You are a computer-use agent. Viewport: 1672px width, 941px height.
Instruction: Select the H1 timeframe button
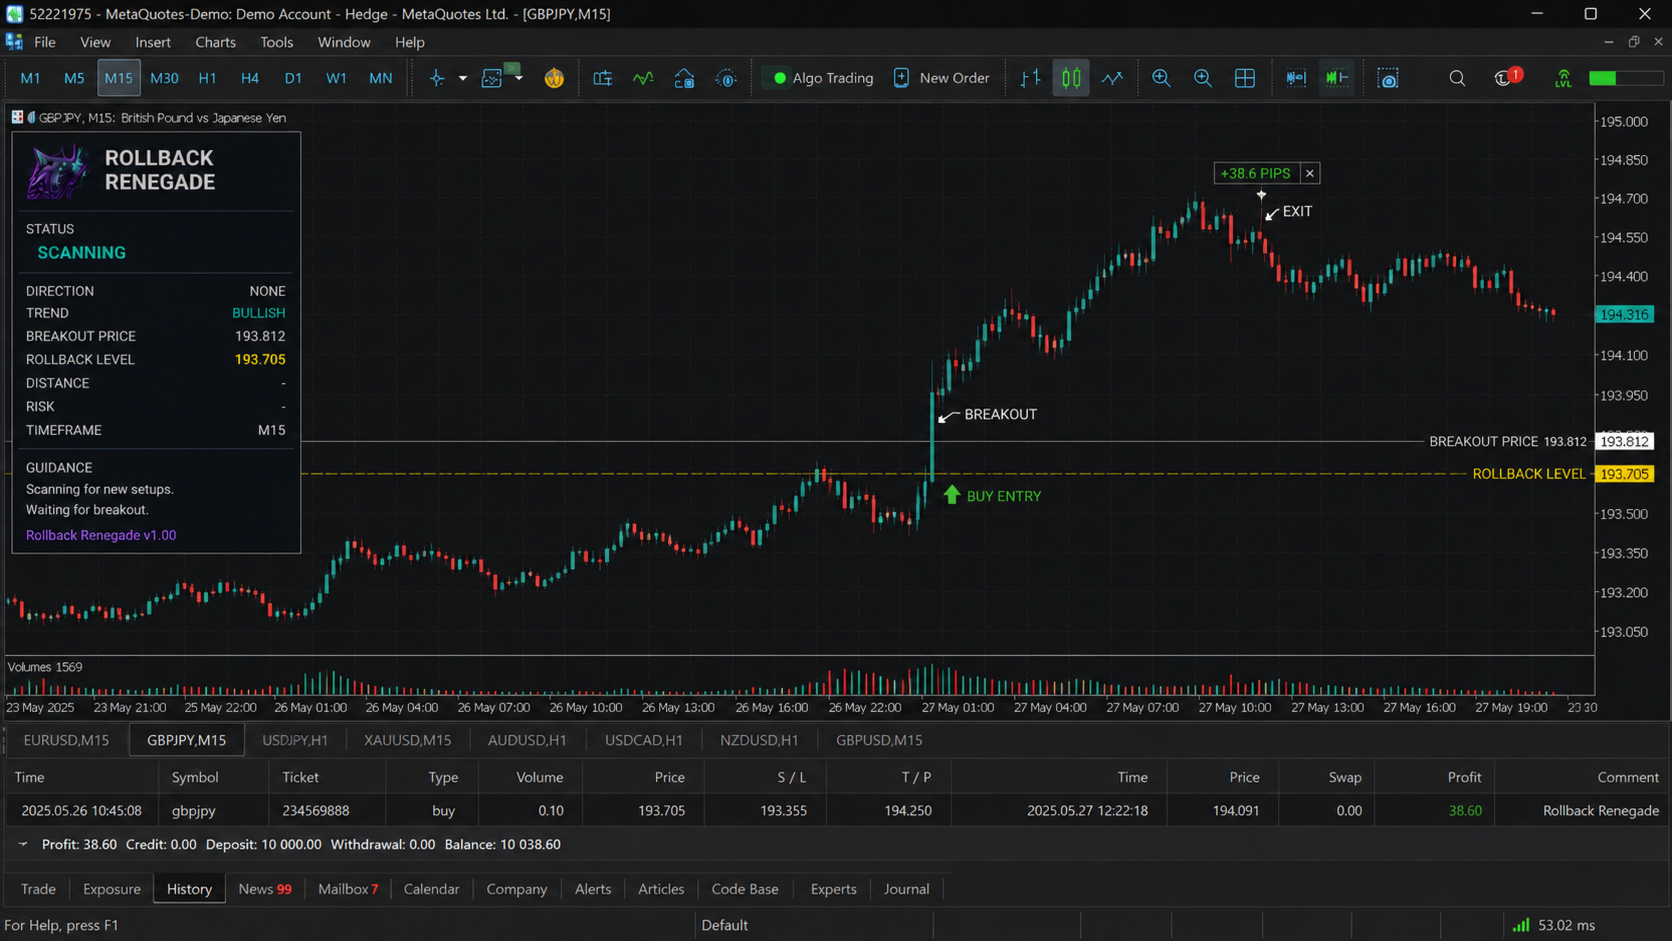click(x=207, y=78)
